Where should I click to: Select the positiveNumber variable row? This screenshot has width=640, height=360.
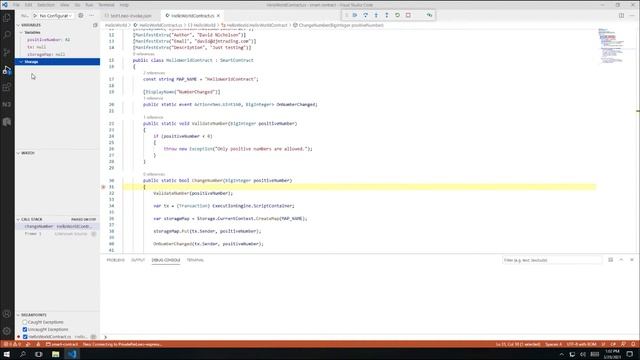58,40
